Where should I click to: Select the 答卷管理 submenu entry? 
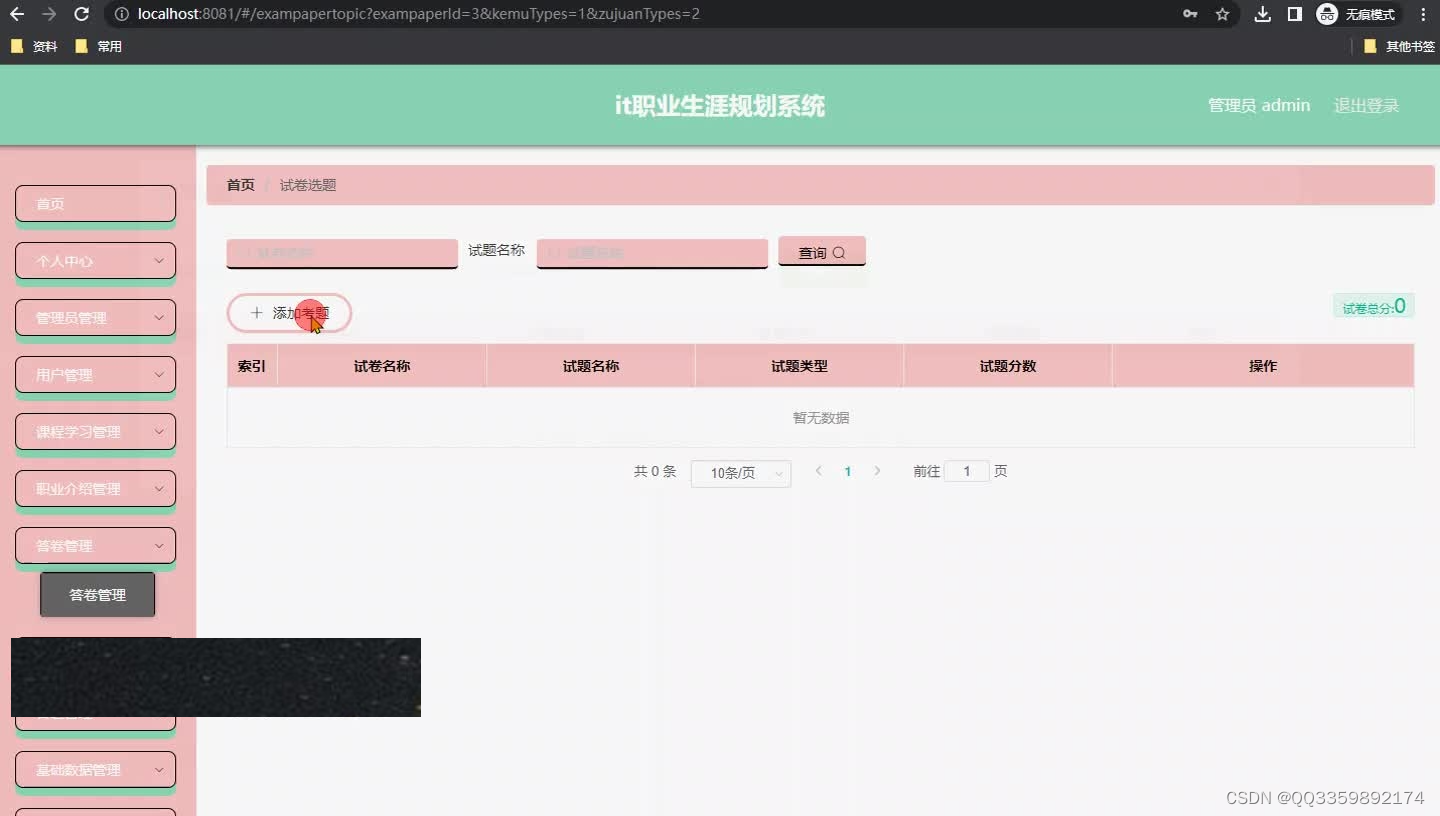pos(97,595)
